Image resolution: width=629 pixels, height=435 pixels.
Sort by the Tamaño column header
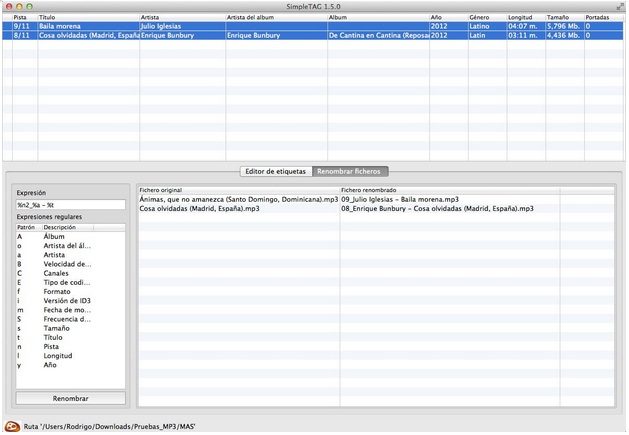coord(563,17)
